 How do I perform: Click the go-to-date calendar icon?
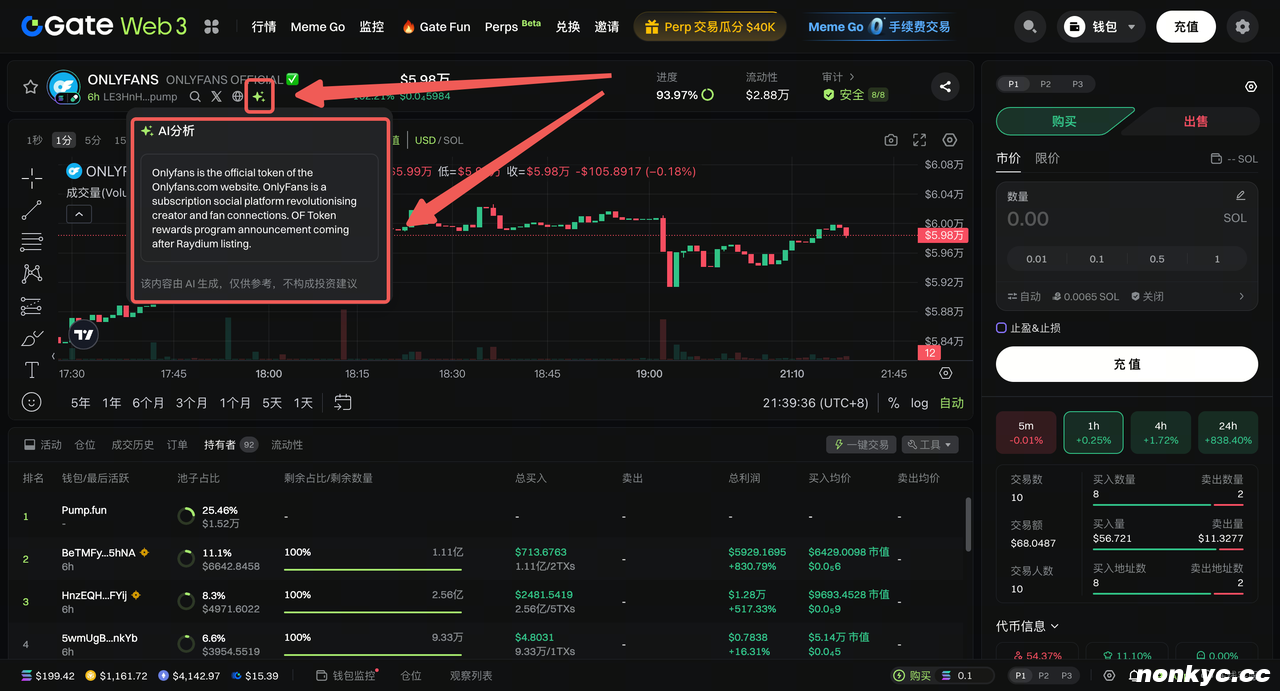343,402
